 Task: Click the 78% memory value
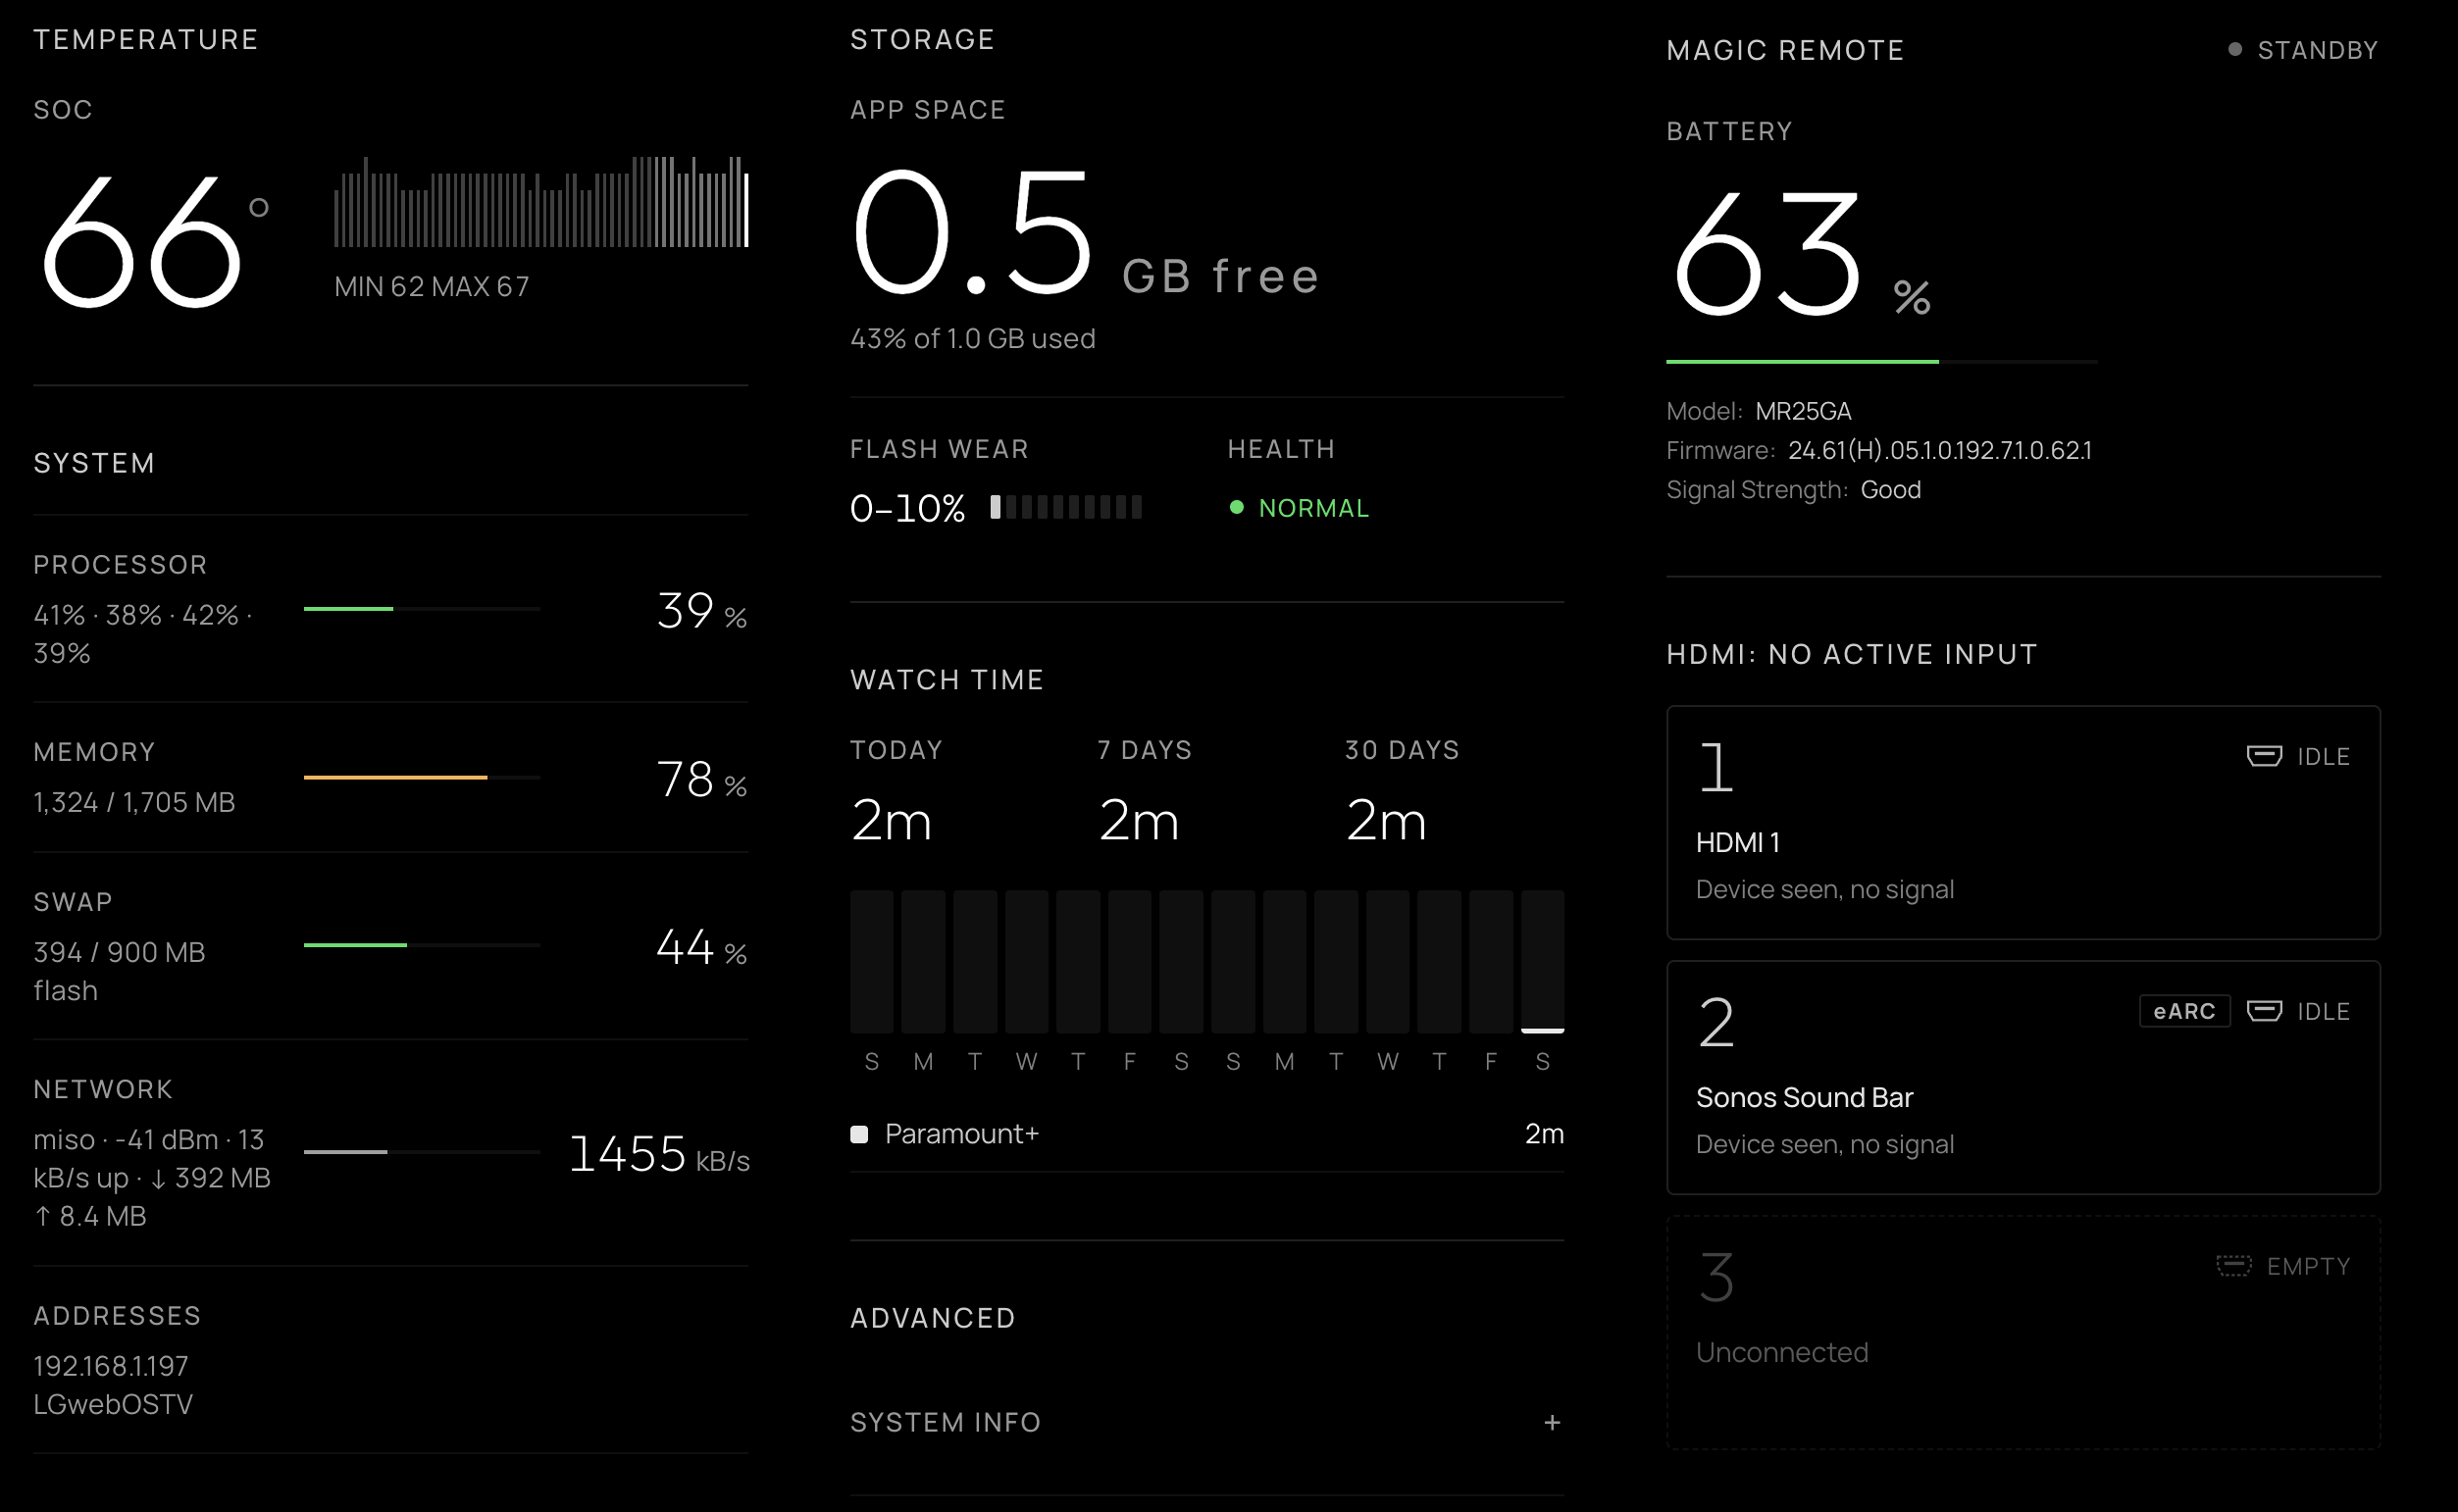click(x=701, y=779)
